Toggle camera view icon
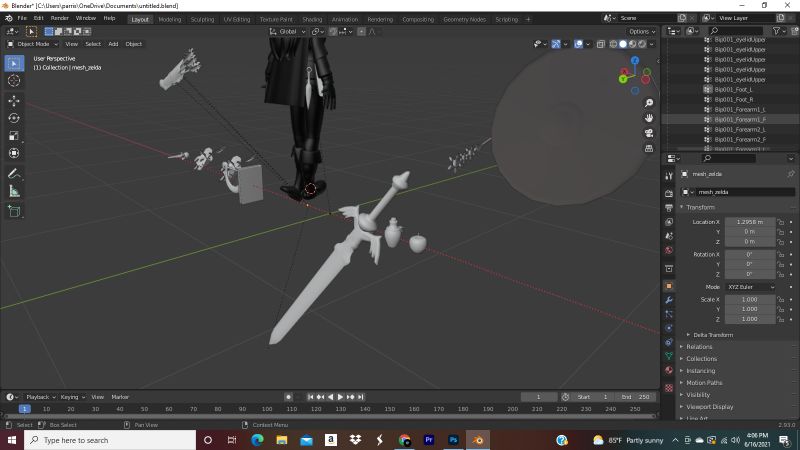This screenshot has width=800, height=450. (x=649, y=133)
